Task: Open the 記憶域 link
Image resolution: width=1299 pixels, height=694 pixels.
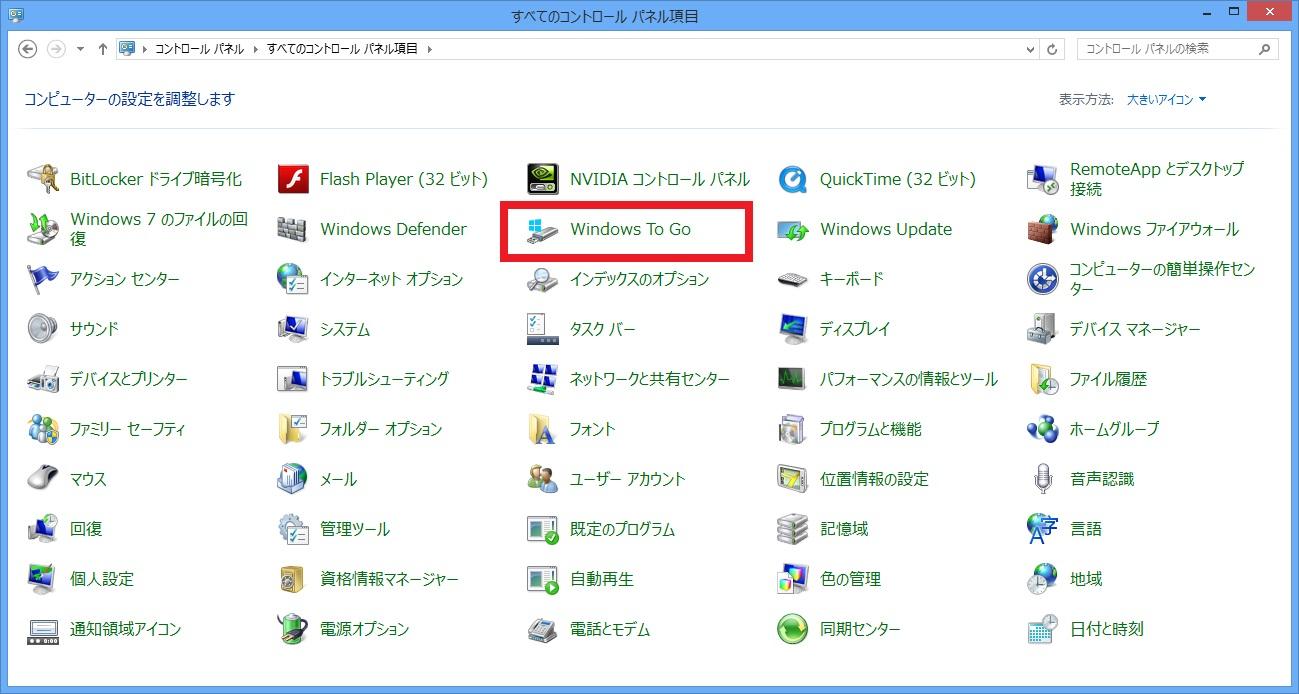Action: (x=844, y=529)
